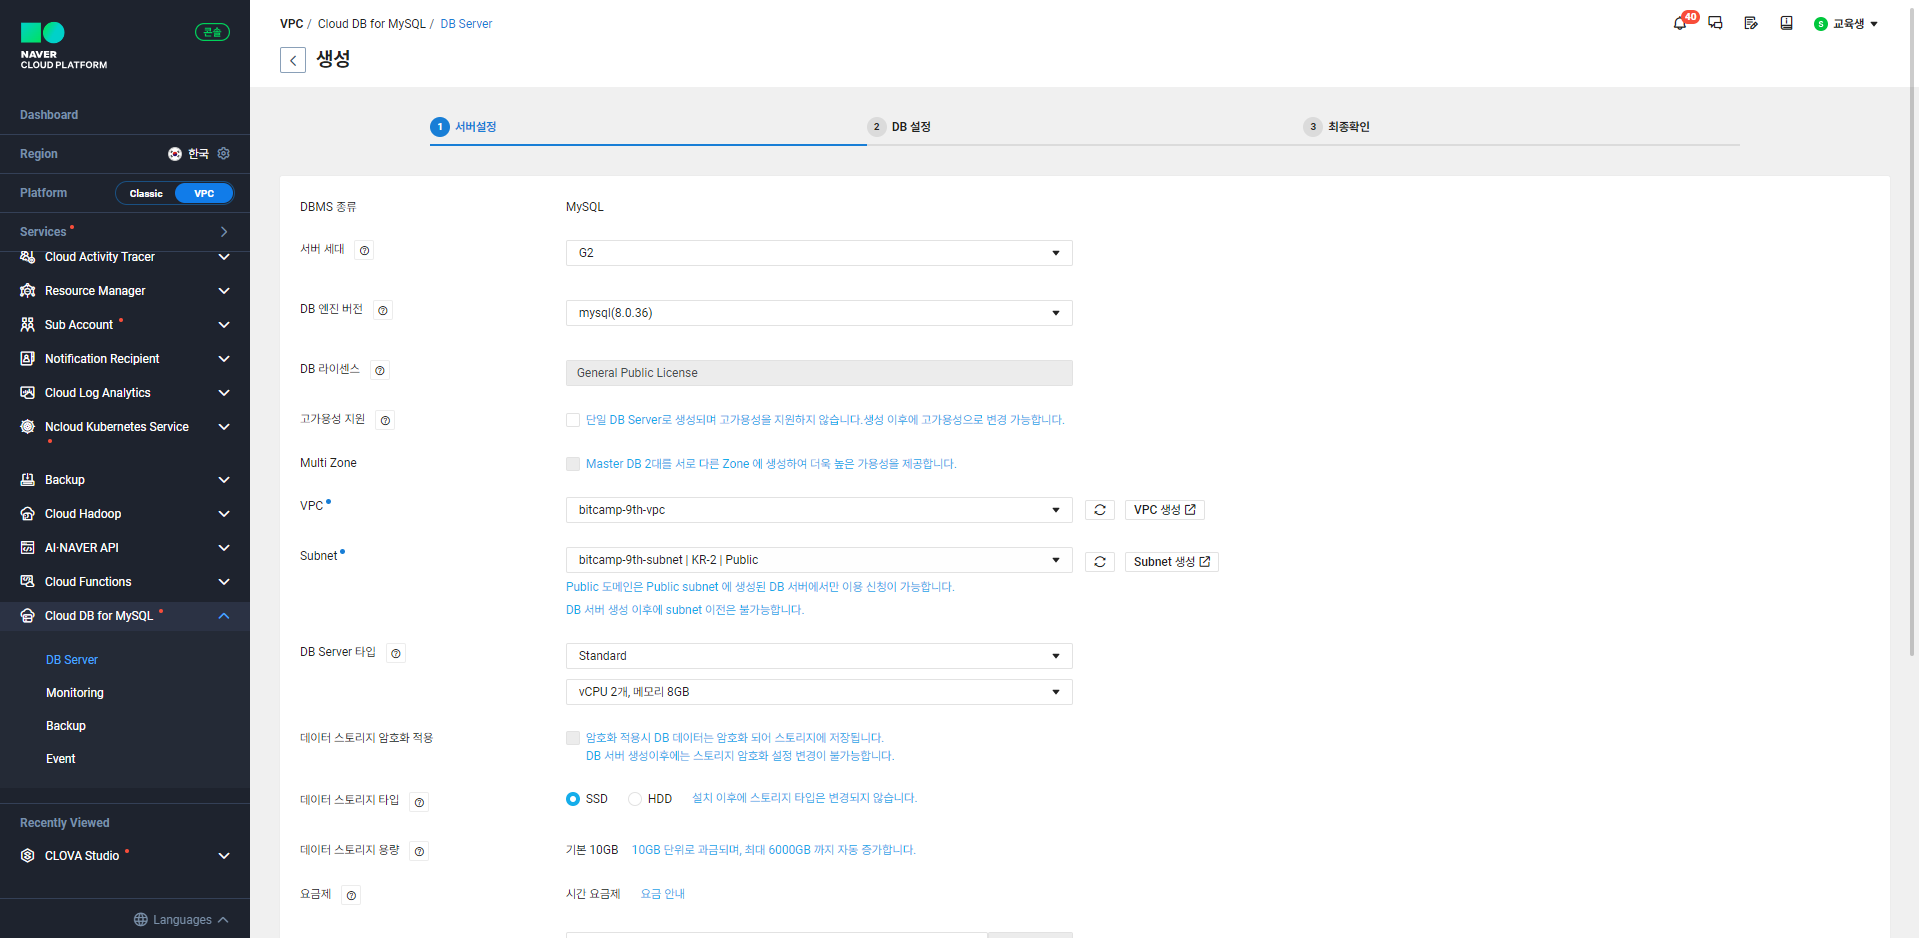Screen dimensions: 1919x938
Task: Click the Cloud Hadoop icon
Action: coord(28,514)
